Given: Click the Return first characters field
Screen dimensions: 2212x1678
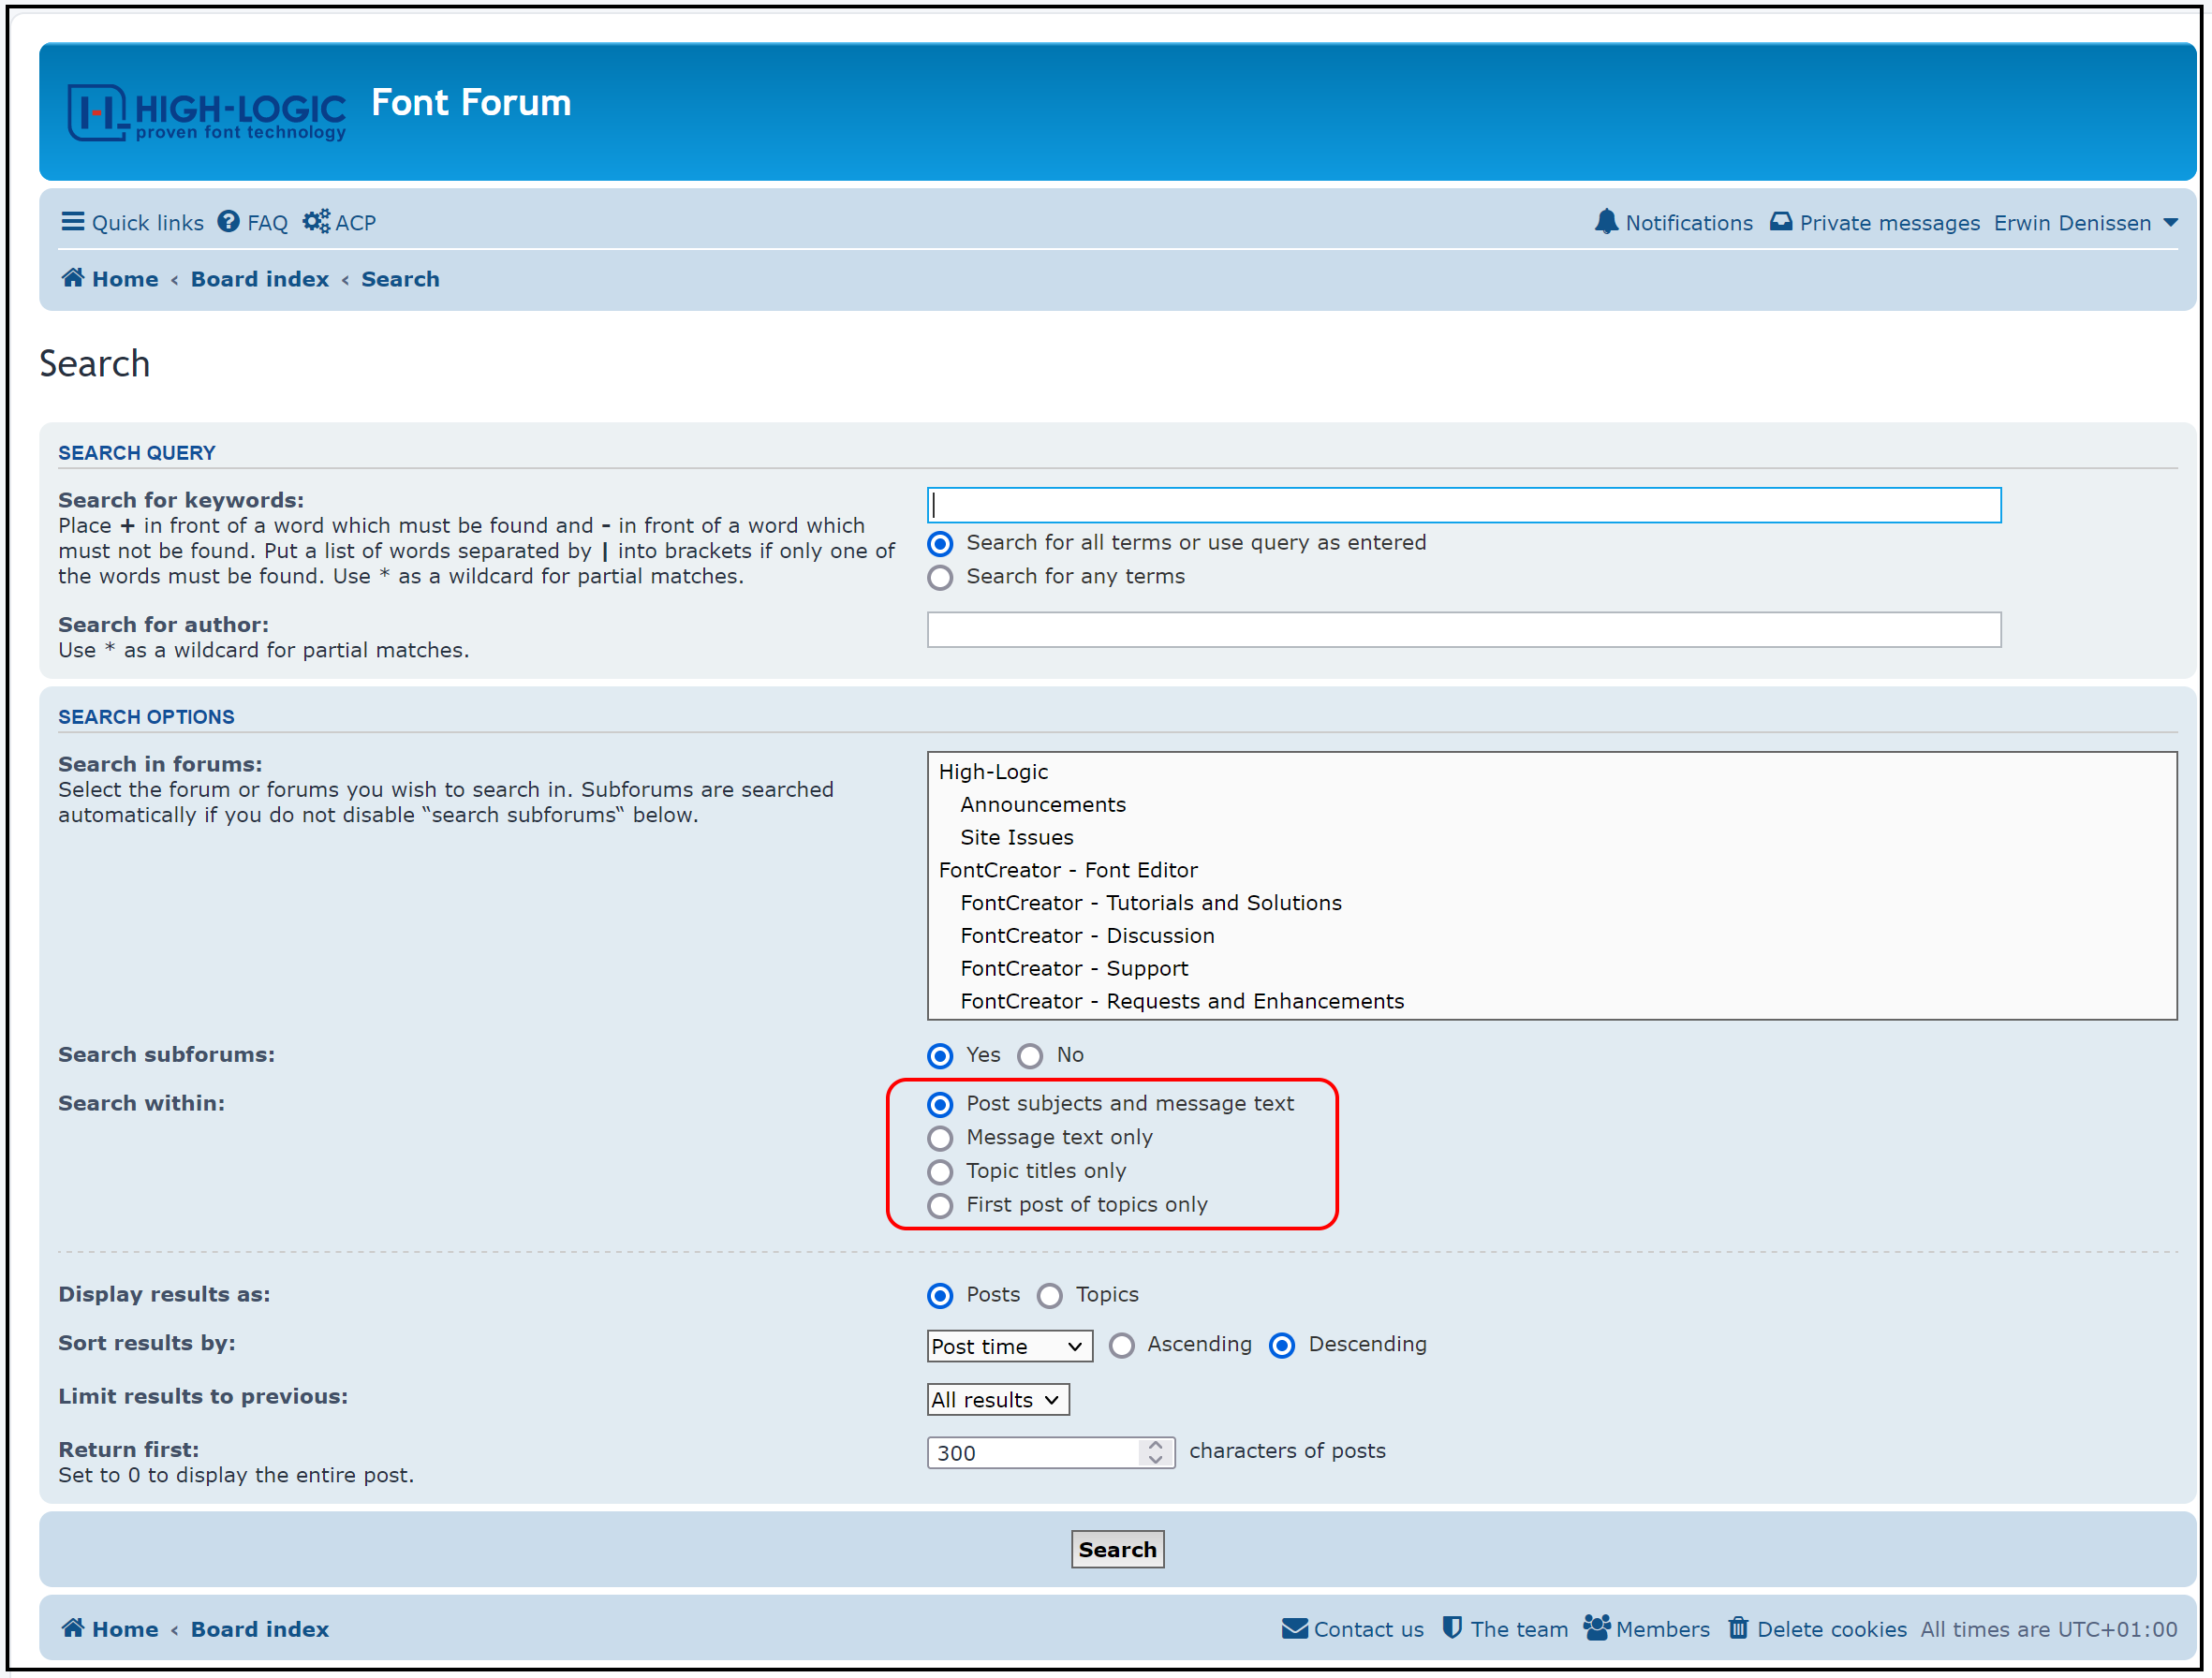Looking at the screenshot, I should click(1034, 1453).
